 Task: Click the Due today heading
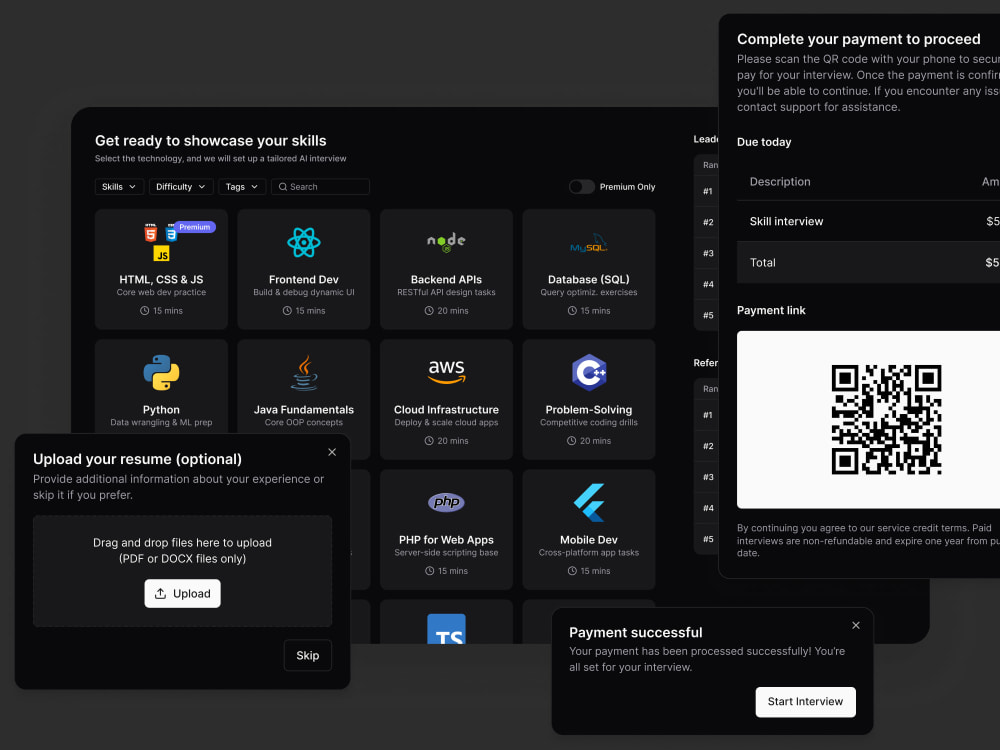point(764,142)
